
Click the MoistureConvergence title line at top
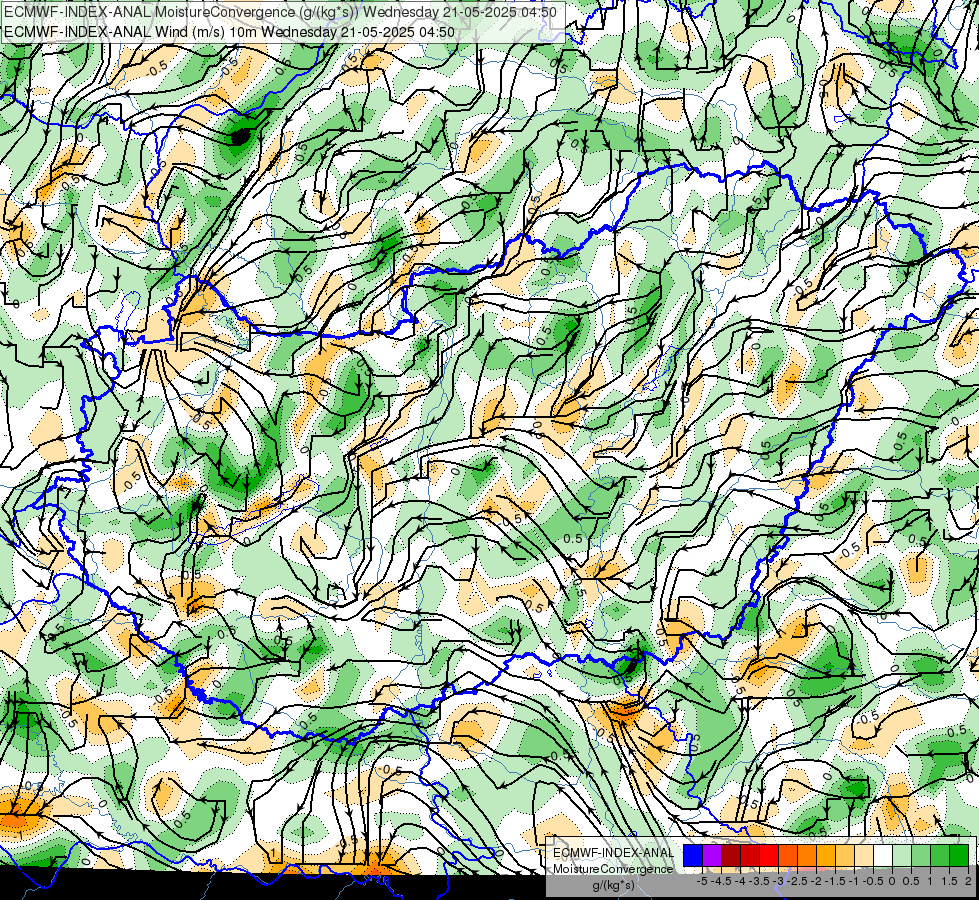tap(281, 12)
